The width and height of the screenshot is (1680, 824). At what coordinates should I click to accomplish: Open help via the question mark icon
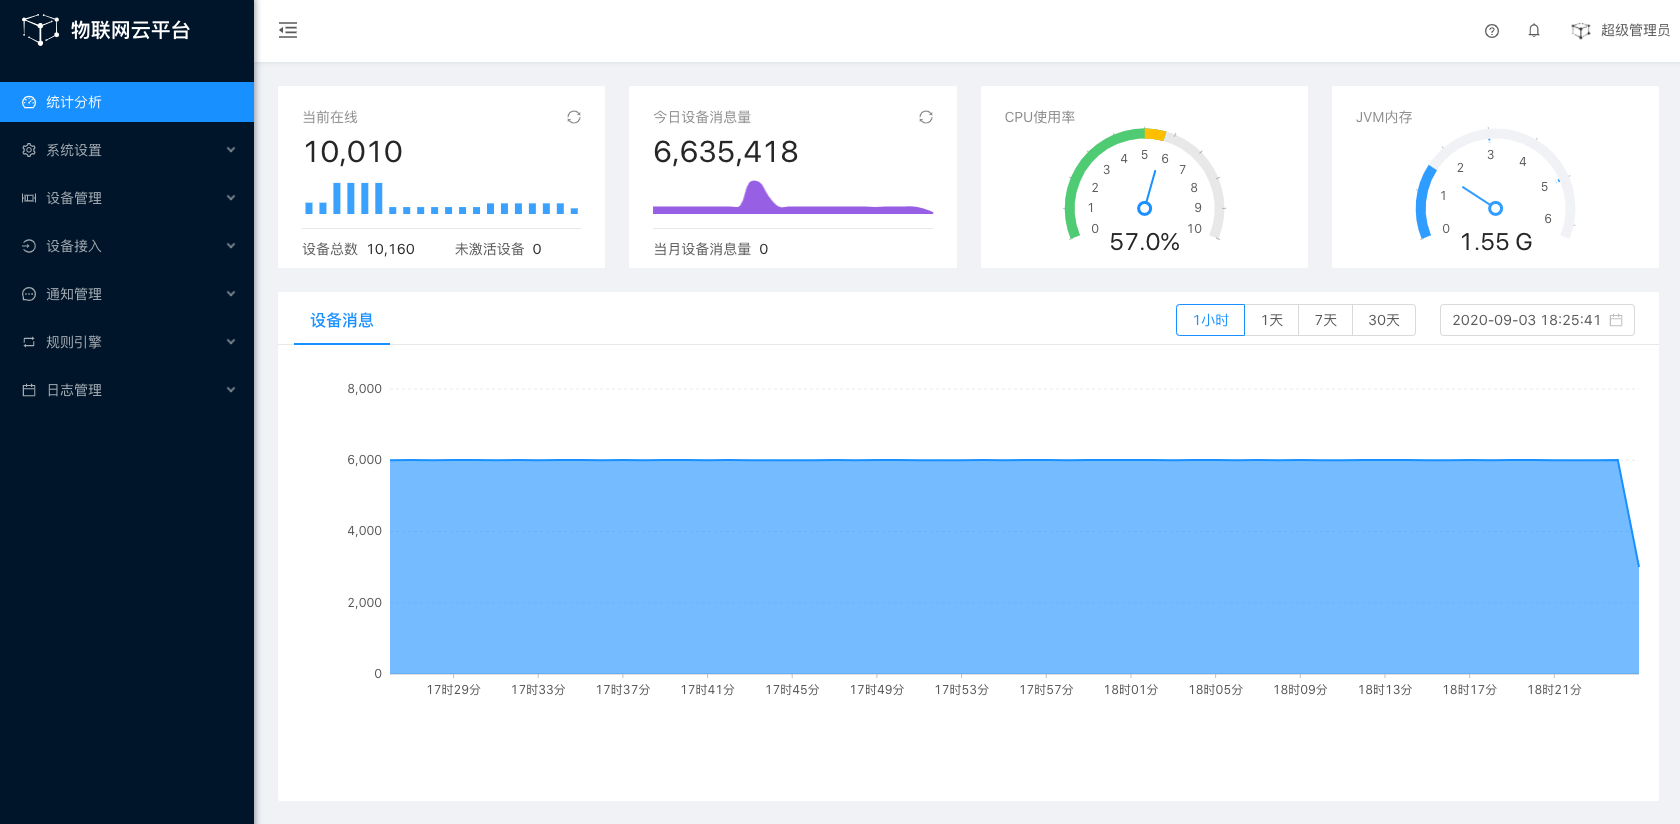[1492, 31]
